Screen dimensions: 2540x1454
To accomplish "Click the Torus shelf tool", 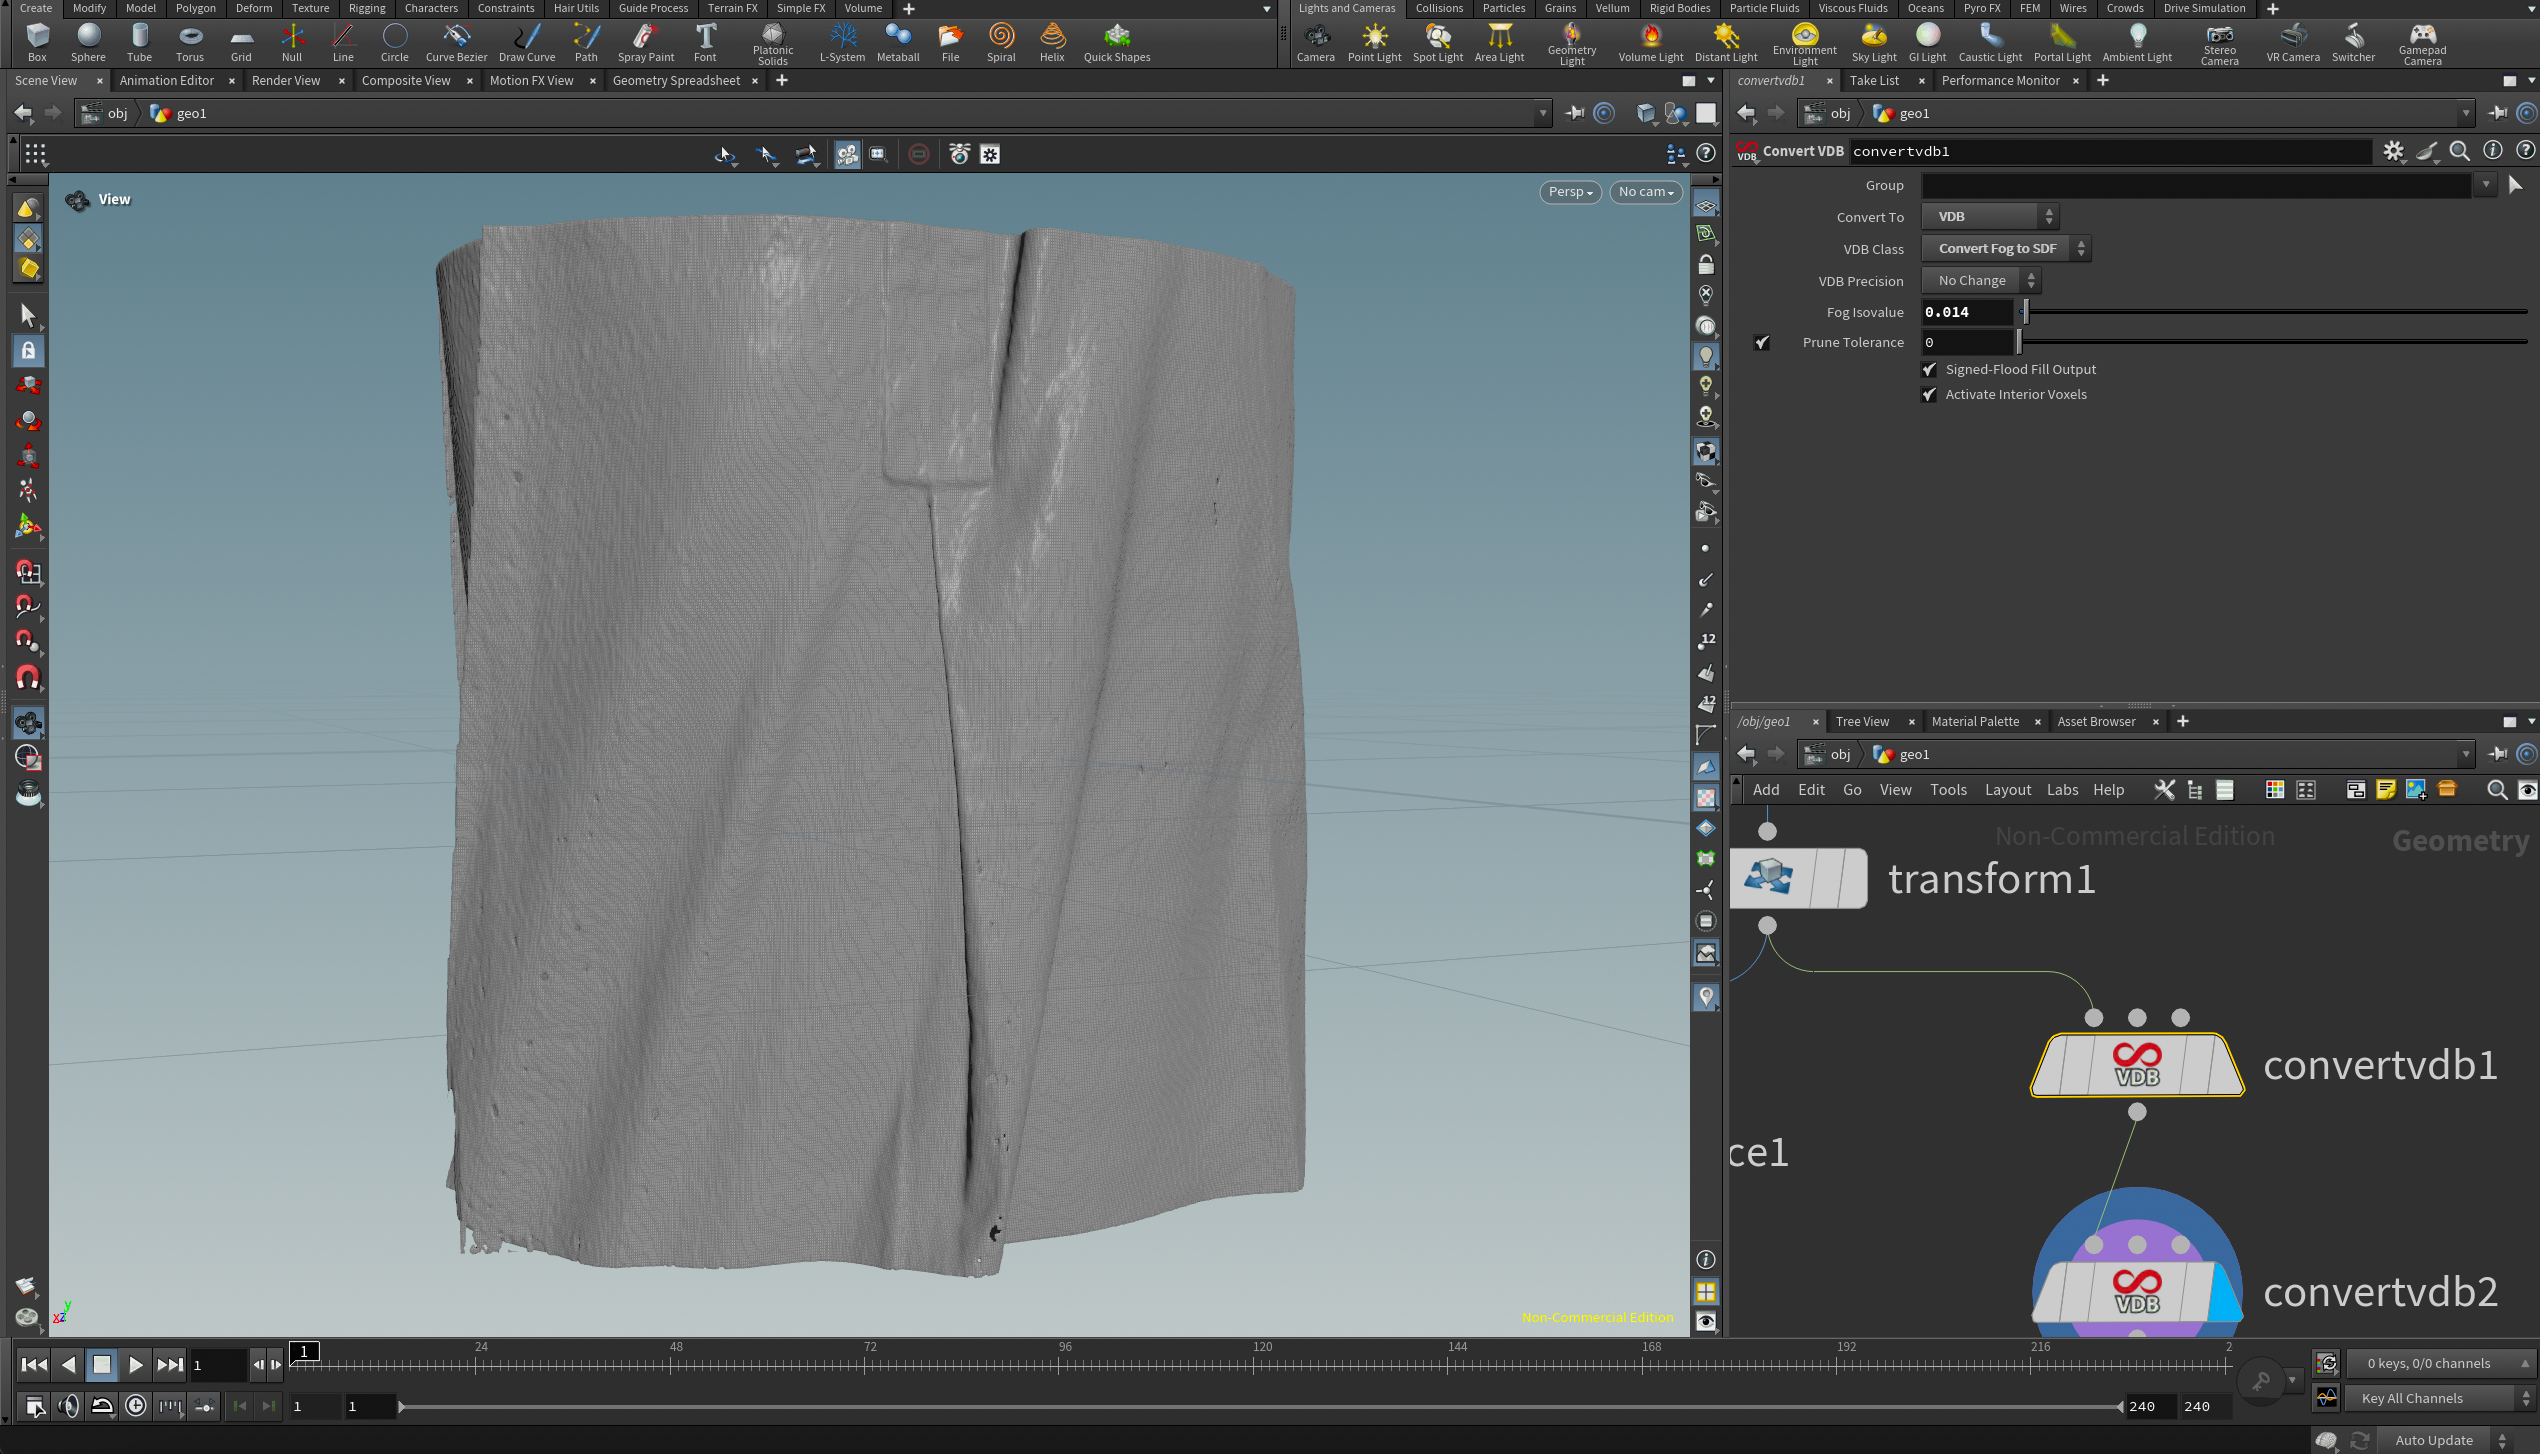I will coord(189,42).
